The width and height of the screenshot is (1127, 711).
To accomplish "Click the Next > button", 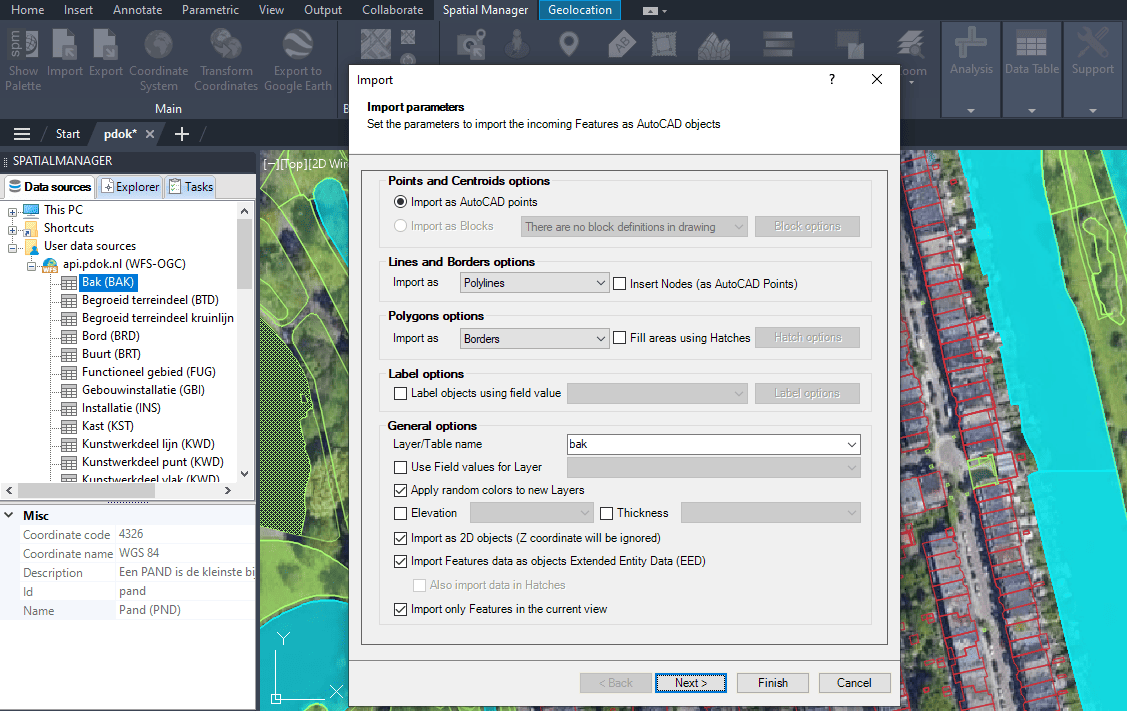I will [691, 683].
